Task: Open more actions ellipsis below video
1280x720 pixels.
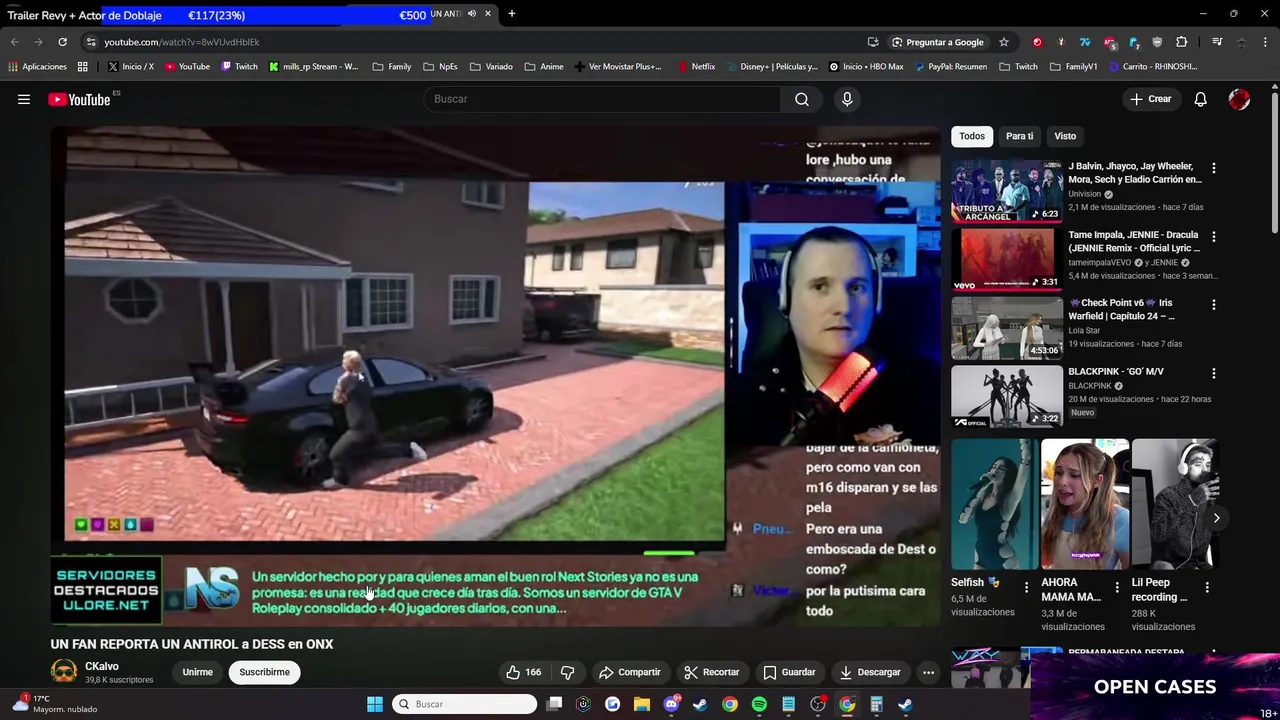Action: (x=928, y=672)
